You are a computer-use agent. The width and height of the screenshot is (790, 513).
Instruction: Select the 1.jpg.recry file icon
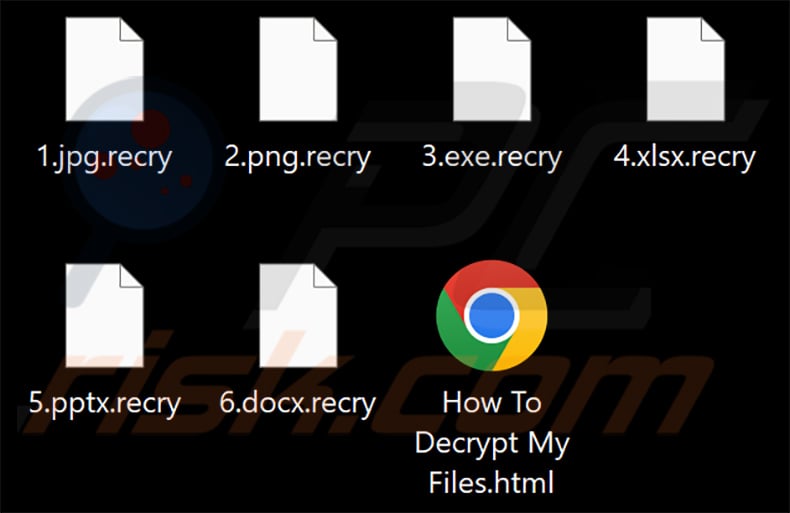click(104, 69)
